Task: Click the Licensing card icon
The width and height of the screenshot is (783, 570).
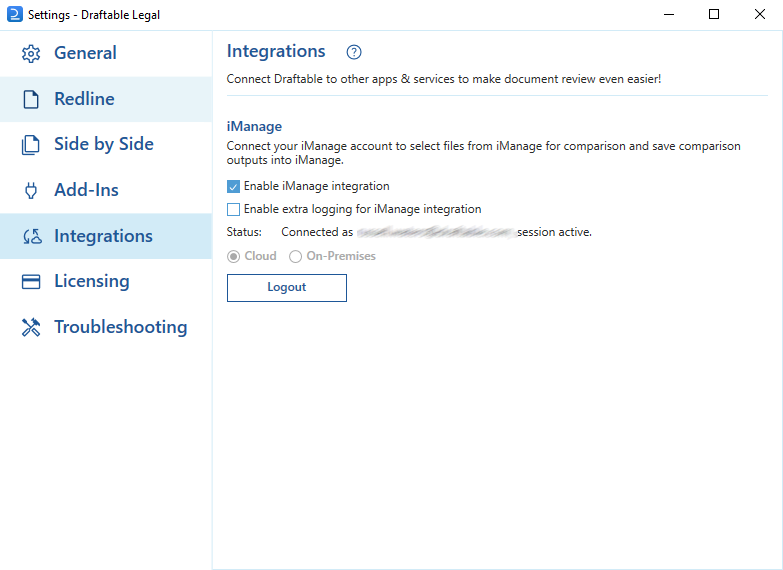Action: (x=31, y=282)
